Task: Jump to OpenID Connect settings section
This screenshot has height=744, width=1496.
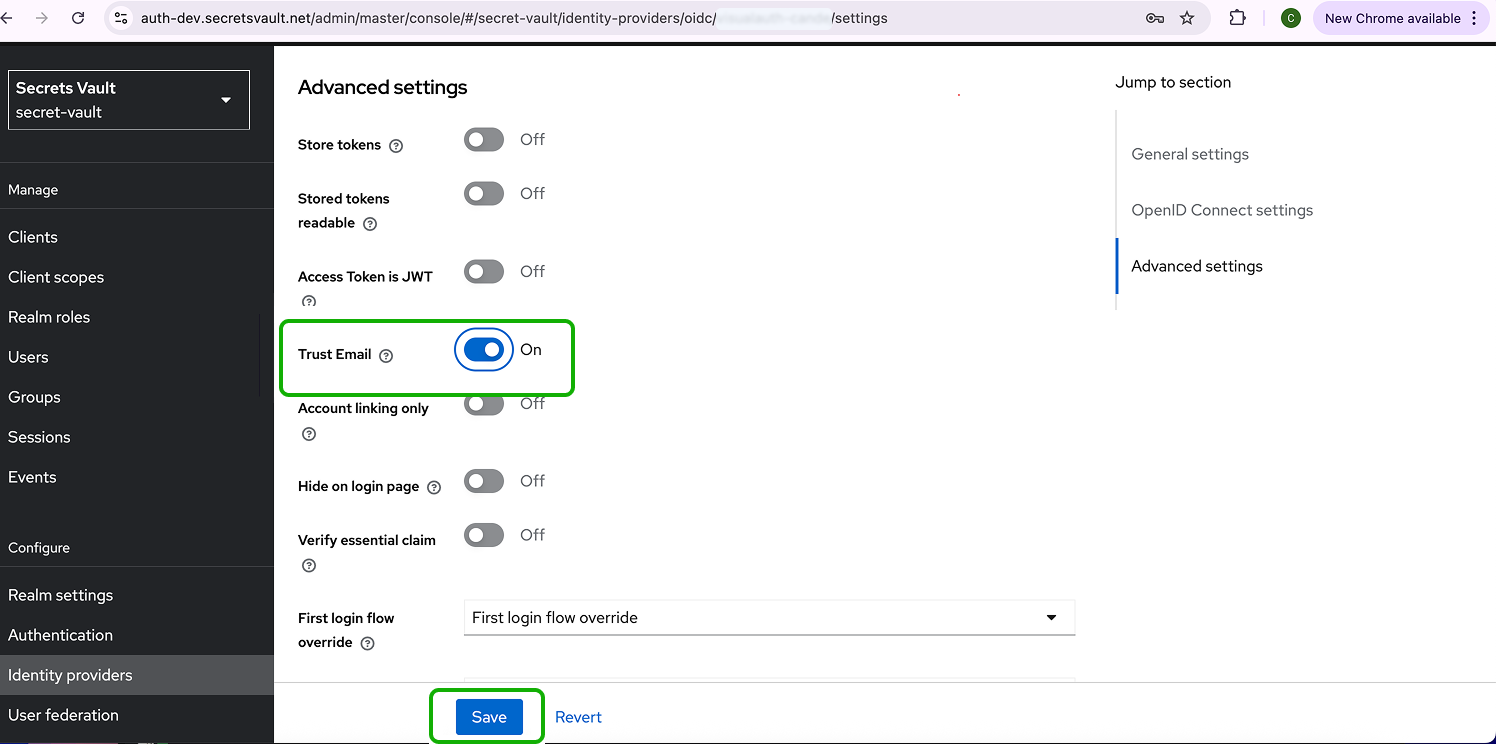Action: click(1222, 210)
